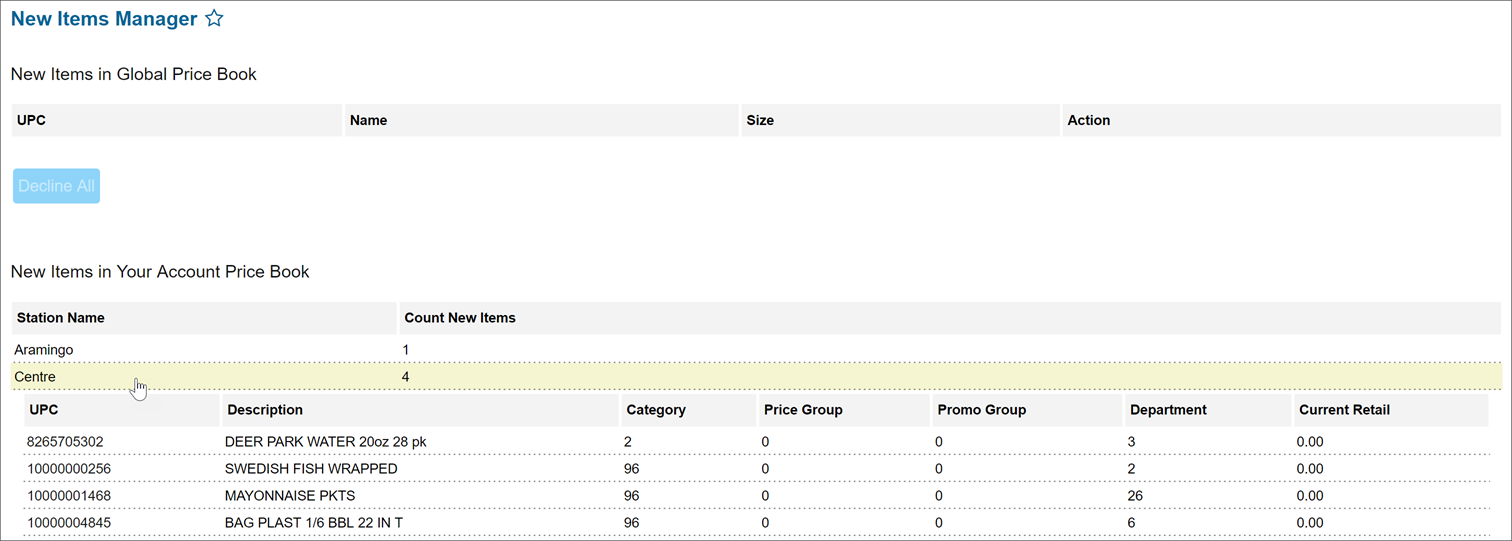Open the BAG PLAST 1/6 BBL 22 IN T item
Image resolution: width=1512 pixels, height=541 pixels.
314,523
